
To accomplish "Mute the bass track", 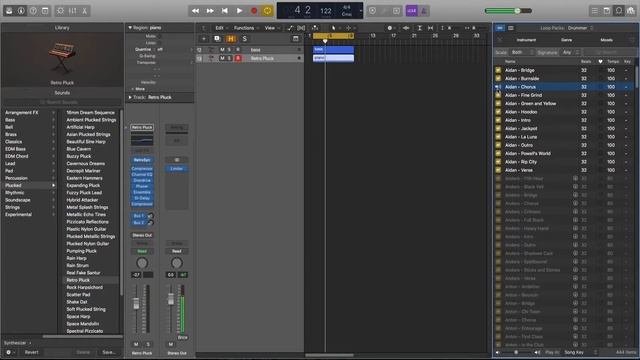I will click(x=222, y=50).
